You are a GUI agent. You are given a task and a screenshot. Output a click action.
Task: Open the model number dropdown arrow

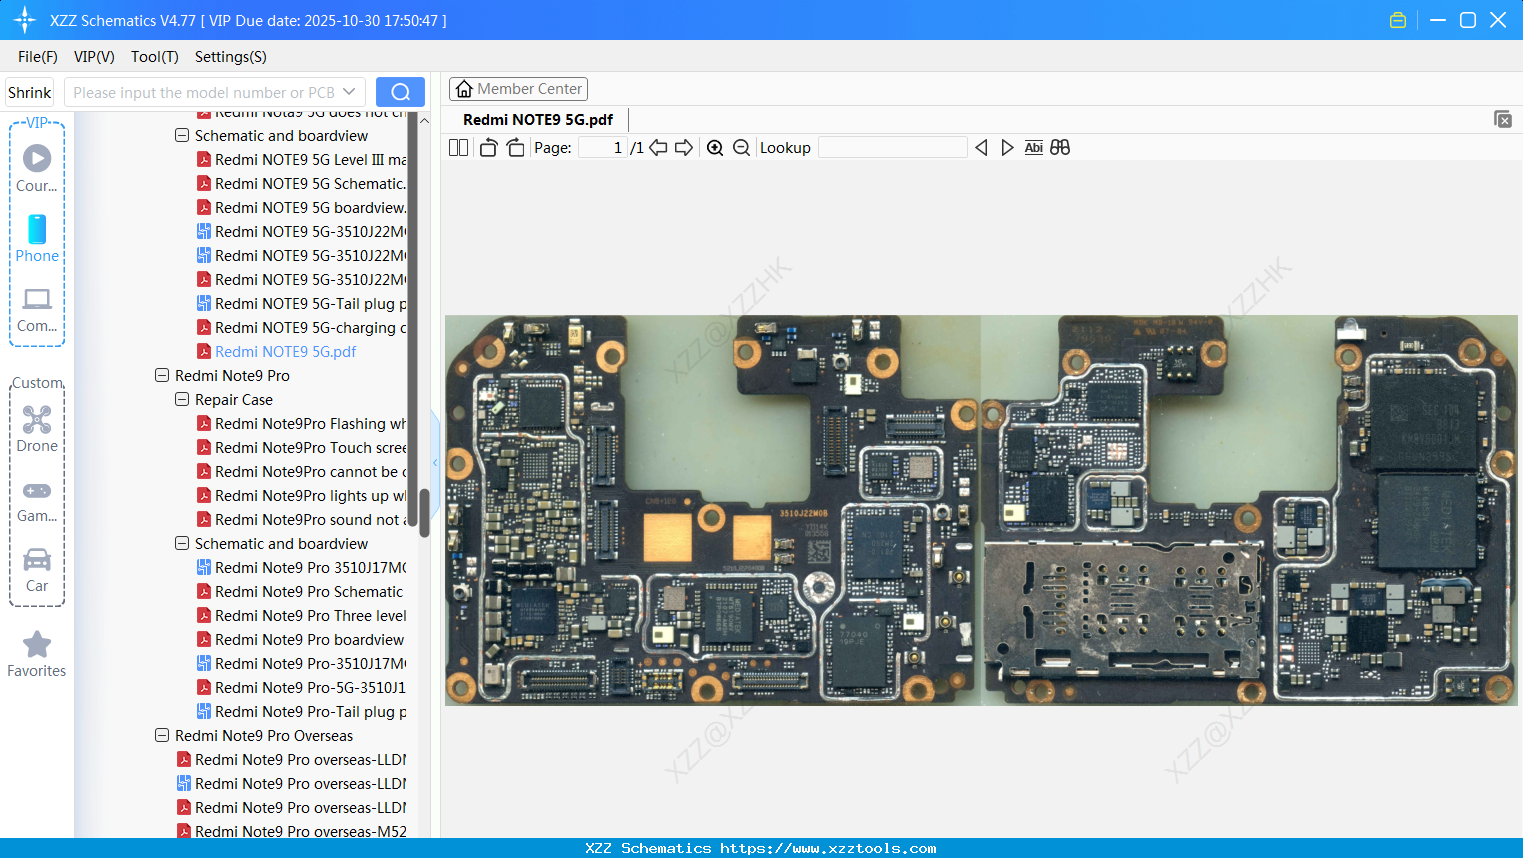pos(349,92)
